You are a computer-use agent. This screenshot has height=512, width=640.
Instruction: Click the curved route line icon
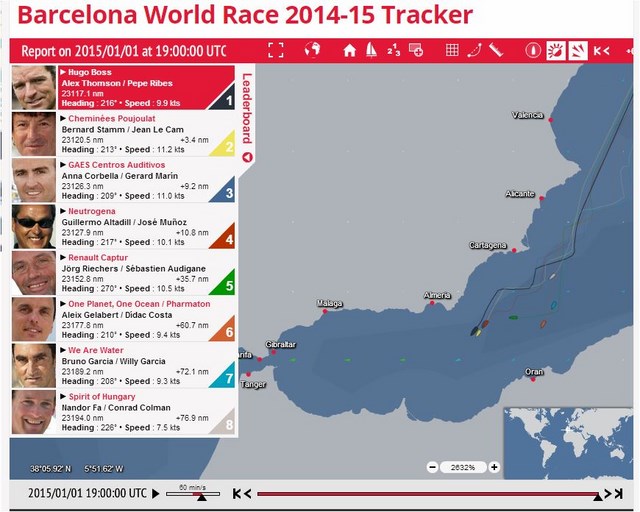474,50
